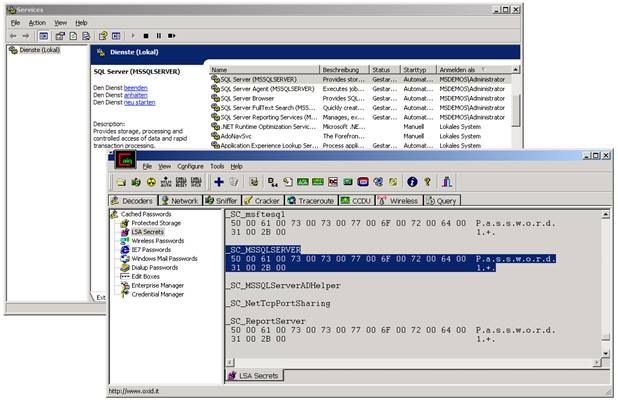618x402 pixels.
Task: Switch to the CCDU tab
Action: coord(356,201)
